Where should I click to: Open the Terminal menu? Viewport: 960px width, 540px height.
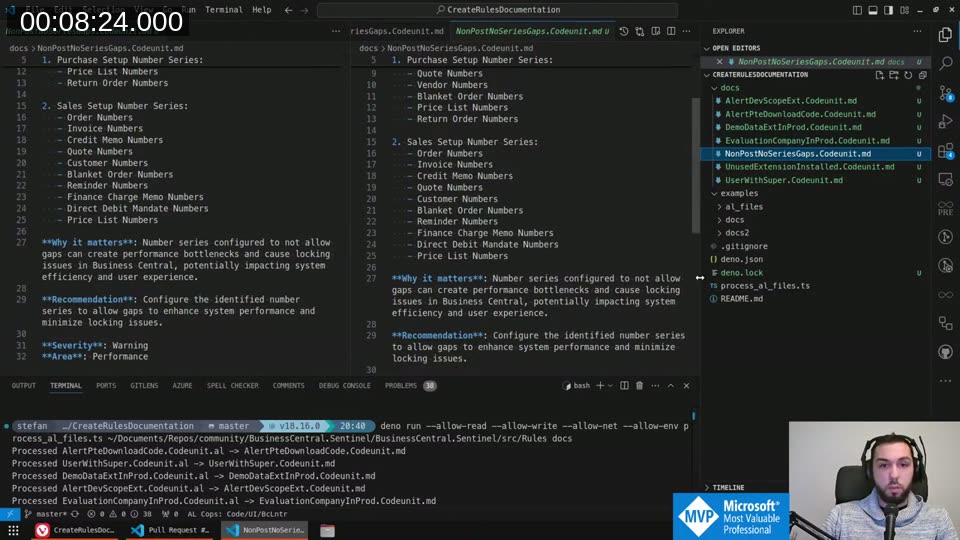coord(223,10)
